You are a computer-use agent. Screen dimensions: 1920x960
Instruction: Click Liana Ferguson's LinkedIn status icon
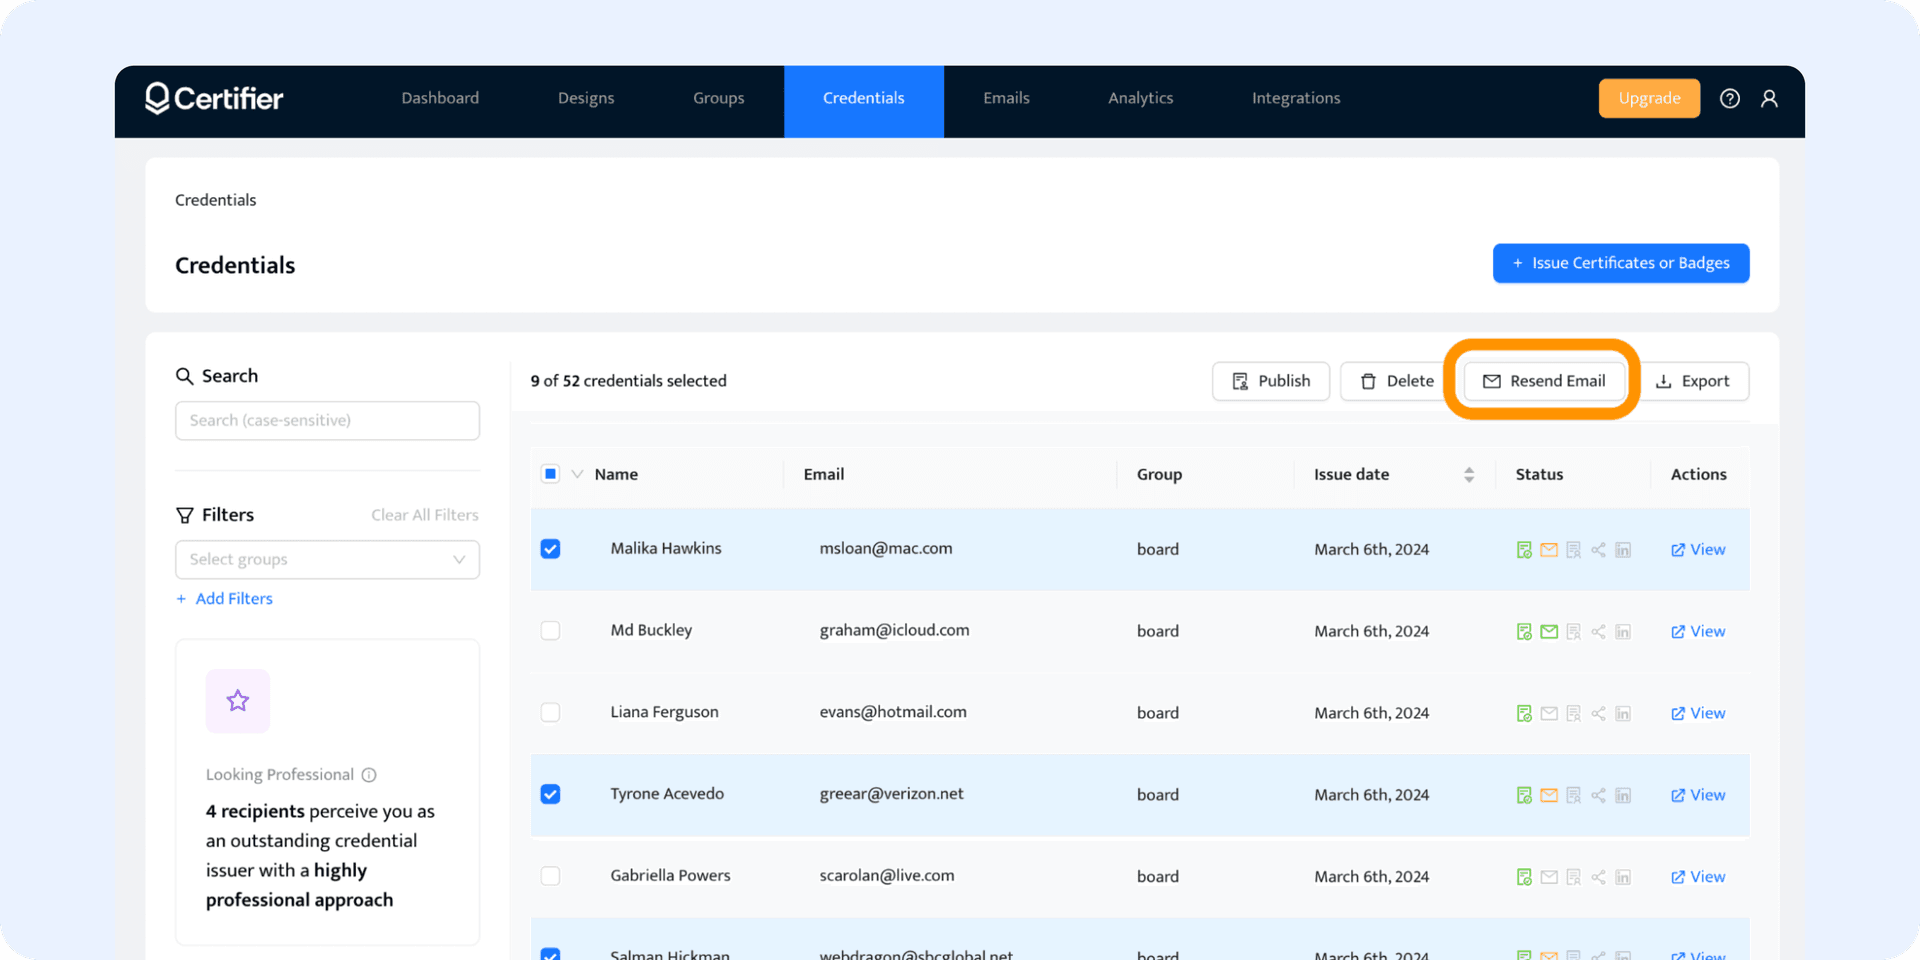click(1623, 714)
